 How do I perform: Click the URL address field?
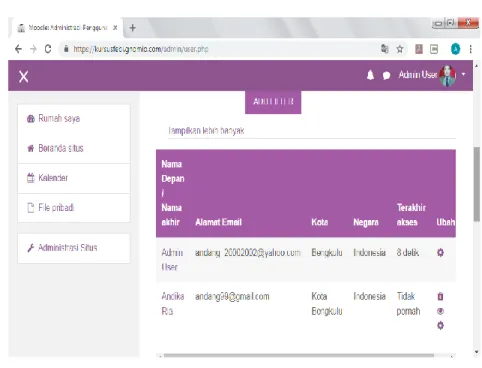(x=220, y=49)
